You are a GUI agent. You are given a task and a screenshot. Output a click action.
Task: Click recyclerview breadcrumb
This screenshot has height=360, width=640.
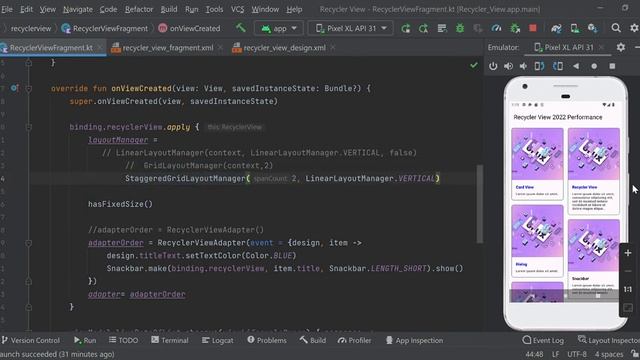(x=31, y=29)
